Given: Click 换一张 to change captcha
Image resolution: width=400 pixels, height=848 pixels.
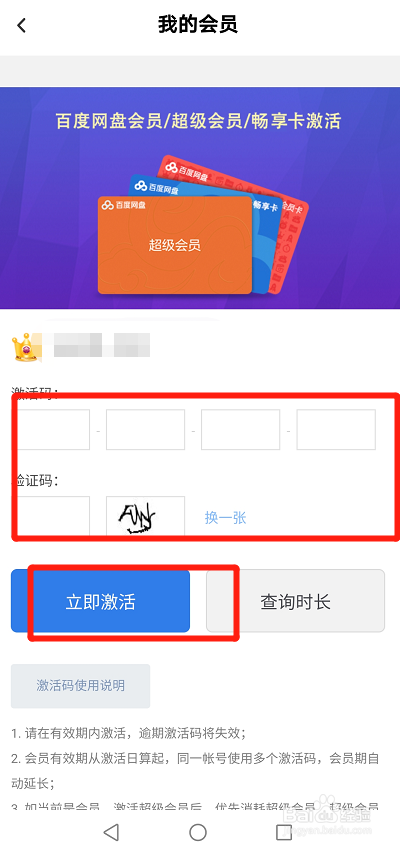Looking at the screenshot, I should coord(225,518).
